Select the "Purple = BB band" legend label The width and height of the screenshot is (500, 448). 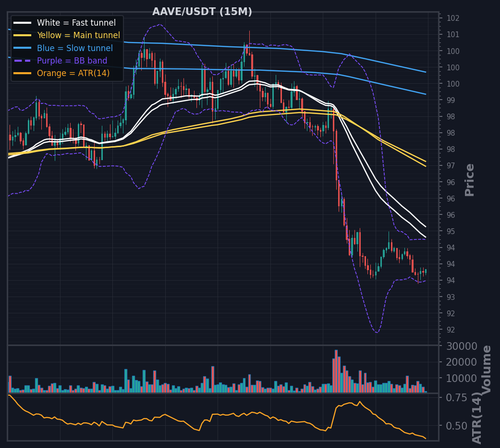tap(72, 61)
